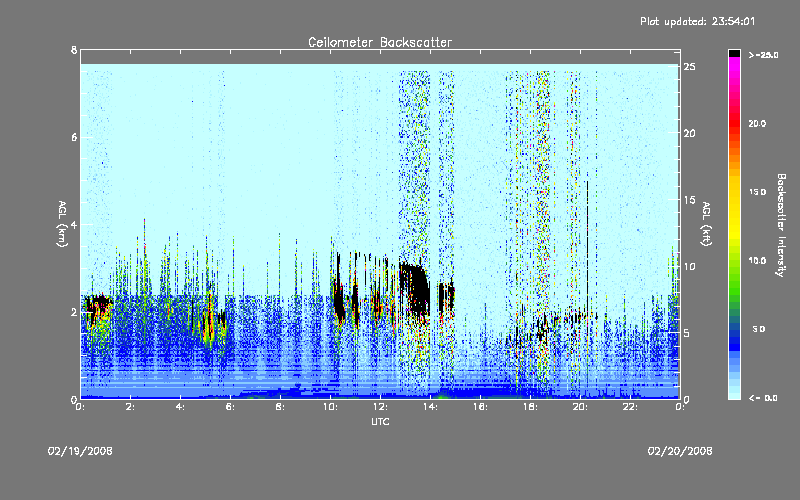Viewport: 800px width, 500px height.
Task: Click the '22:' hour tick on UTC axis
Action: tap(630, 407)
